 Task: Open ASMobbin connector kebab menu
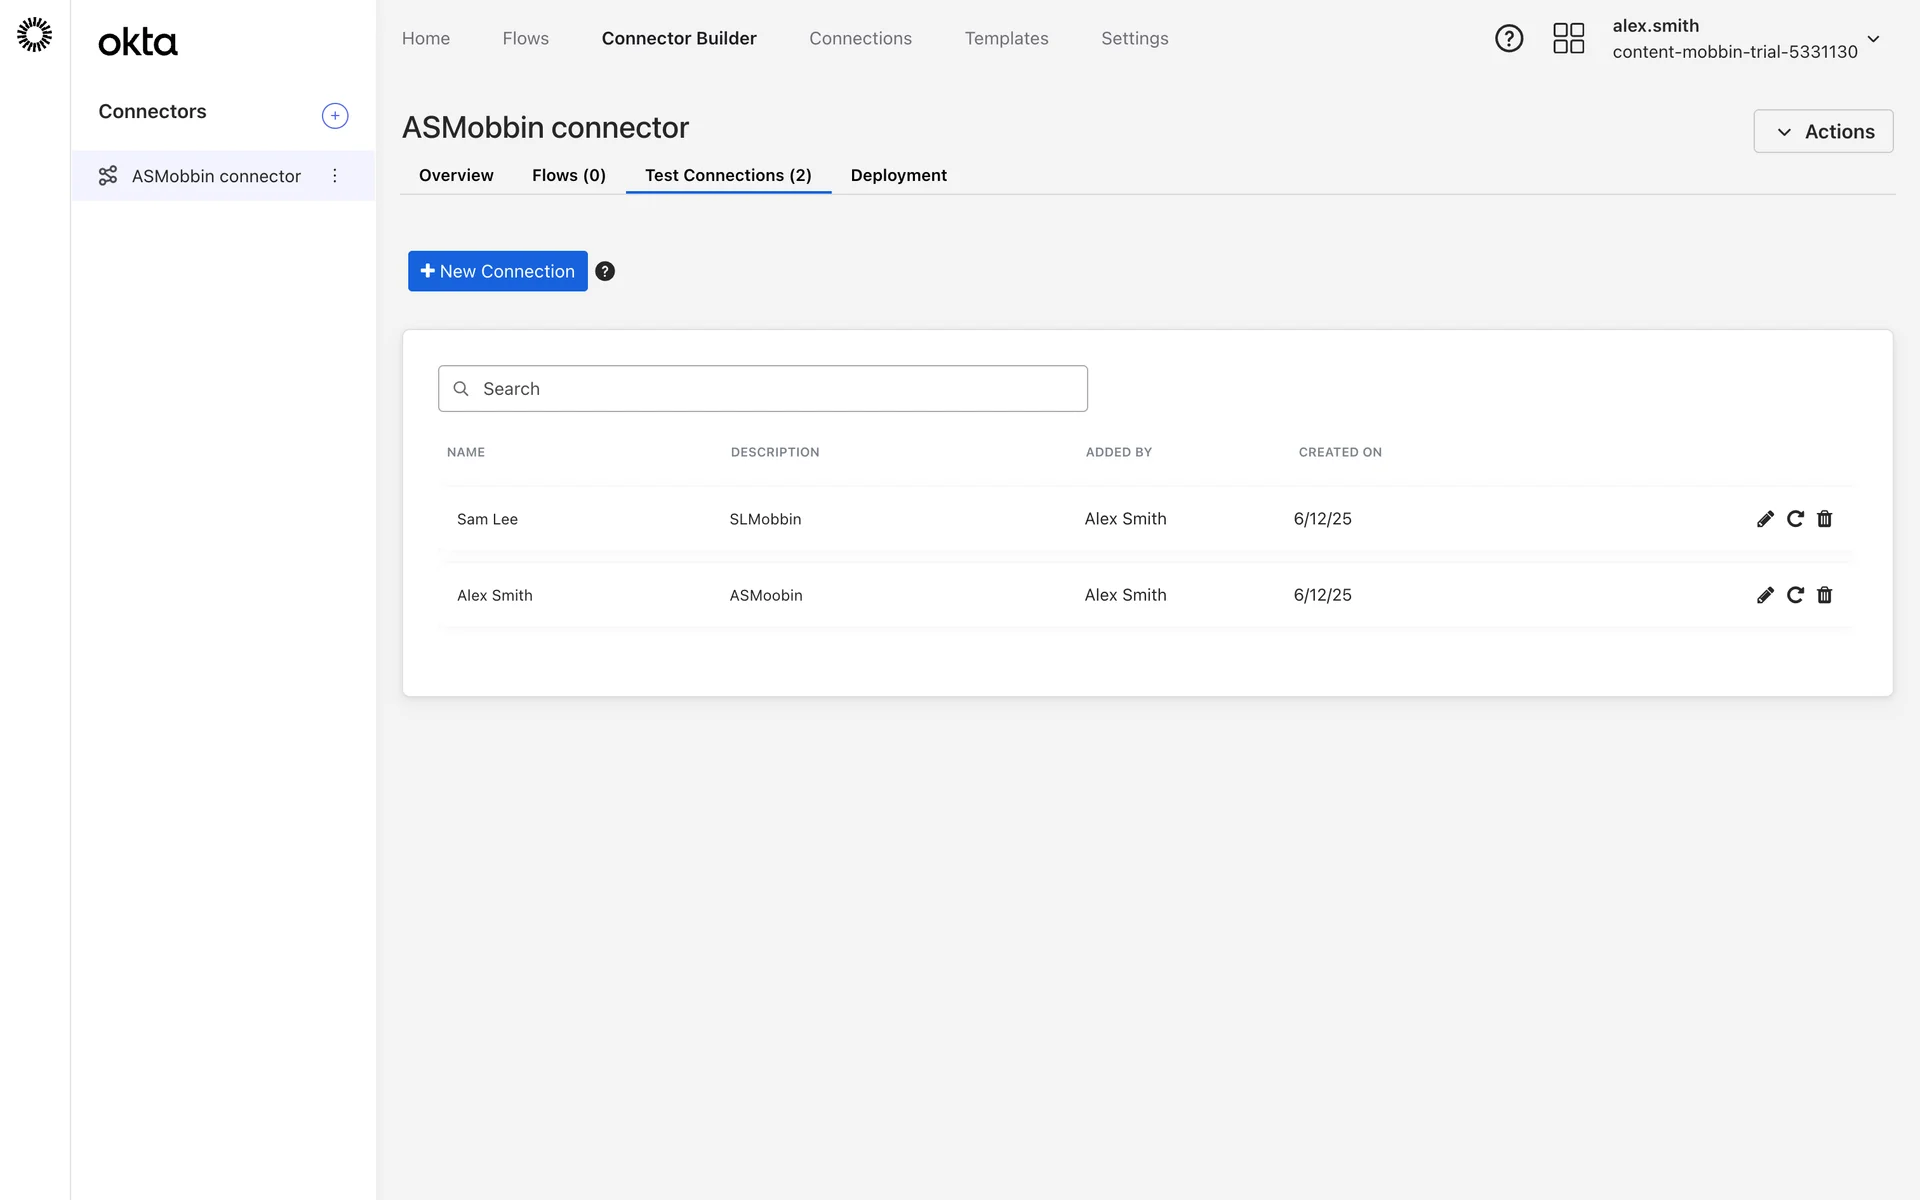[335, 176]
